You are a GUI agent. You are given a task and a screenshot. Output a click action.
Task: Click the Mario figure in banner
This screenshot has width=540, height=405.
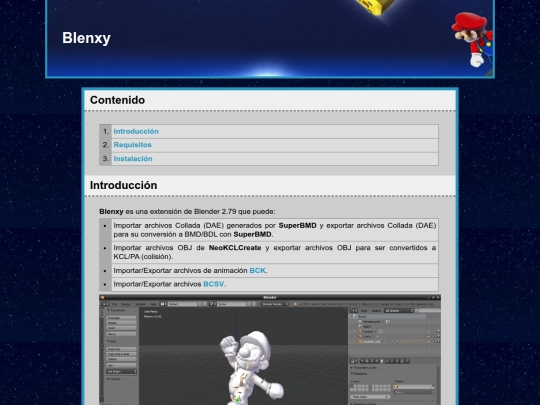[x=472, y=40]
